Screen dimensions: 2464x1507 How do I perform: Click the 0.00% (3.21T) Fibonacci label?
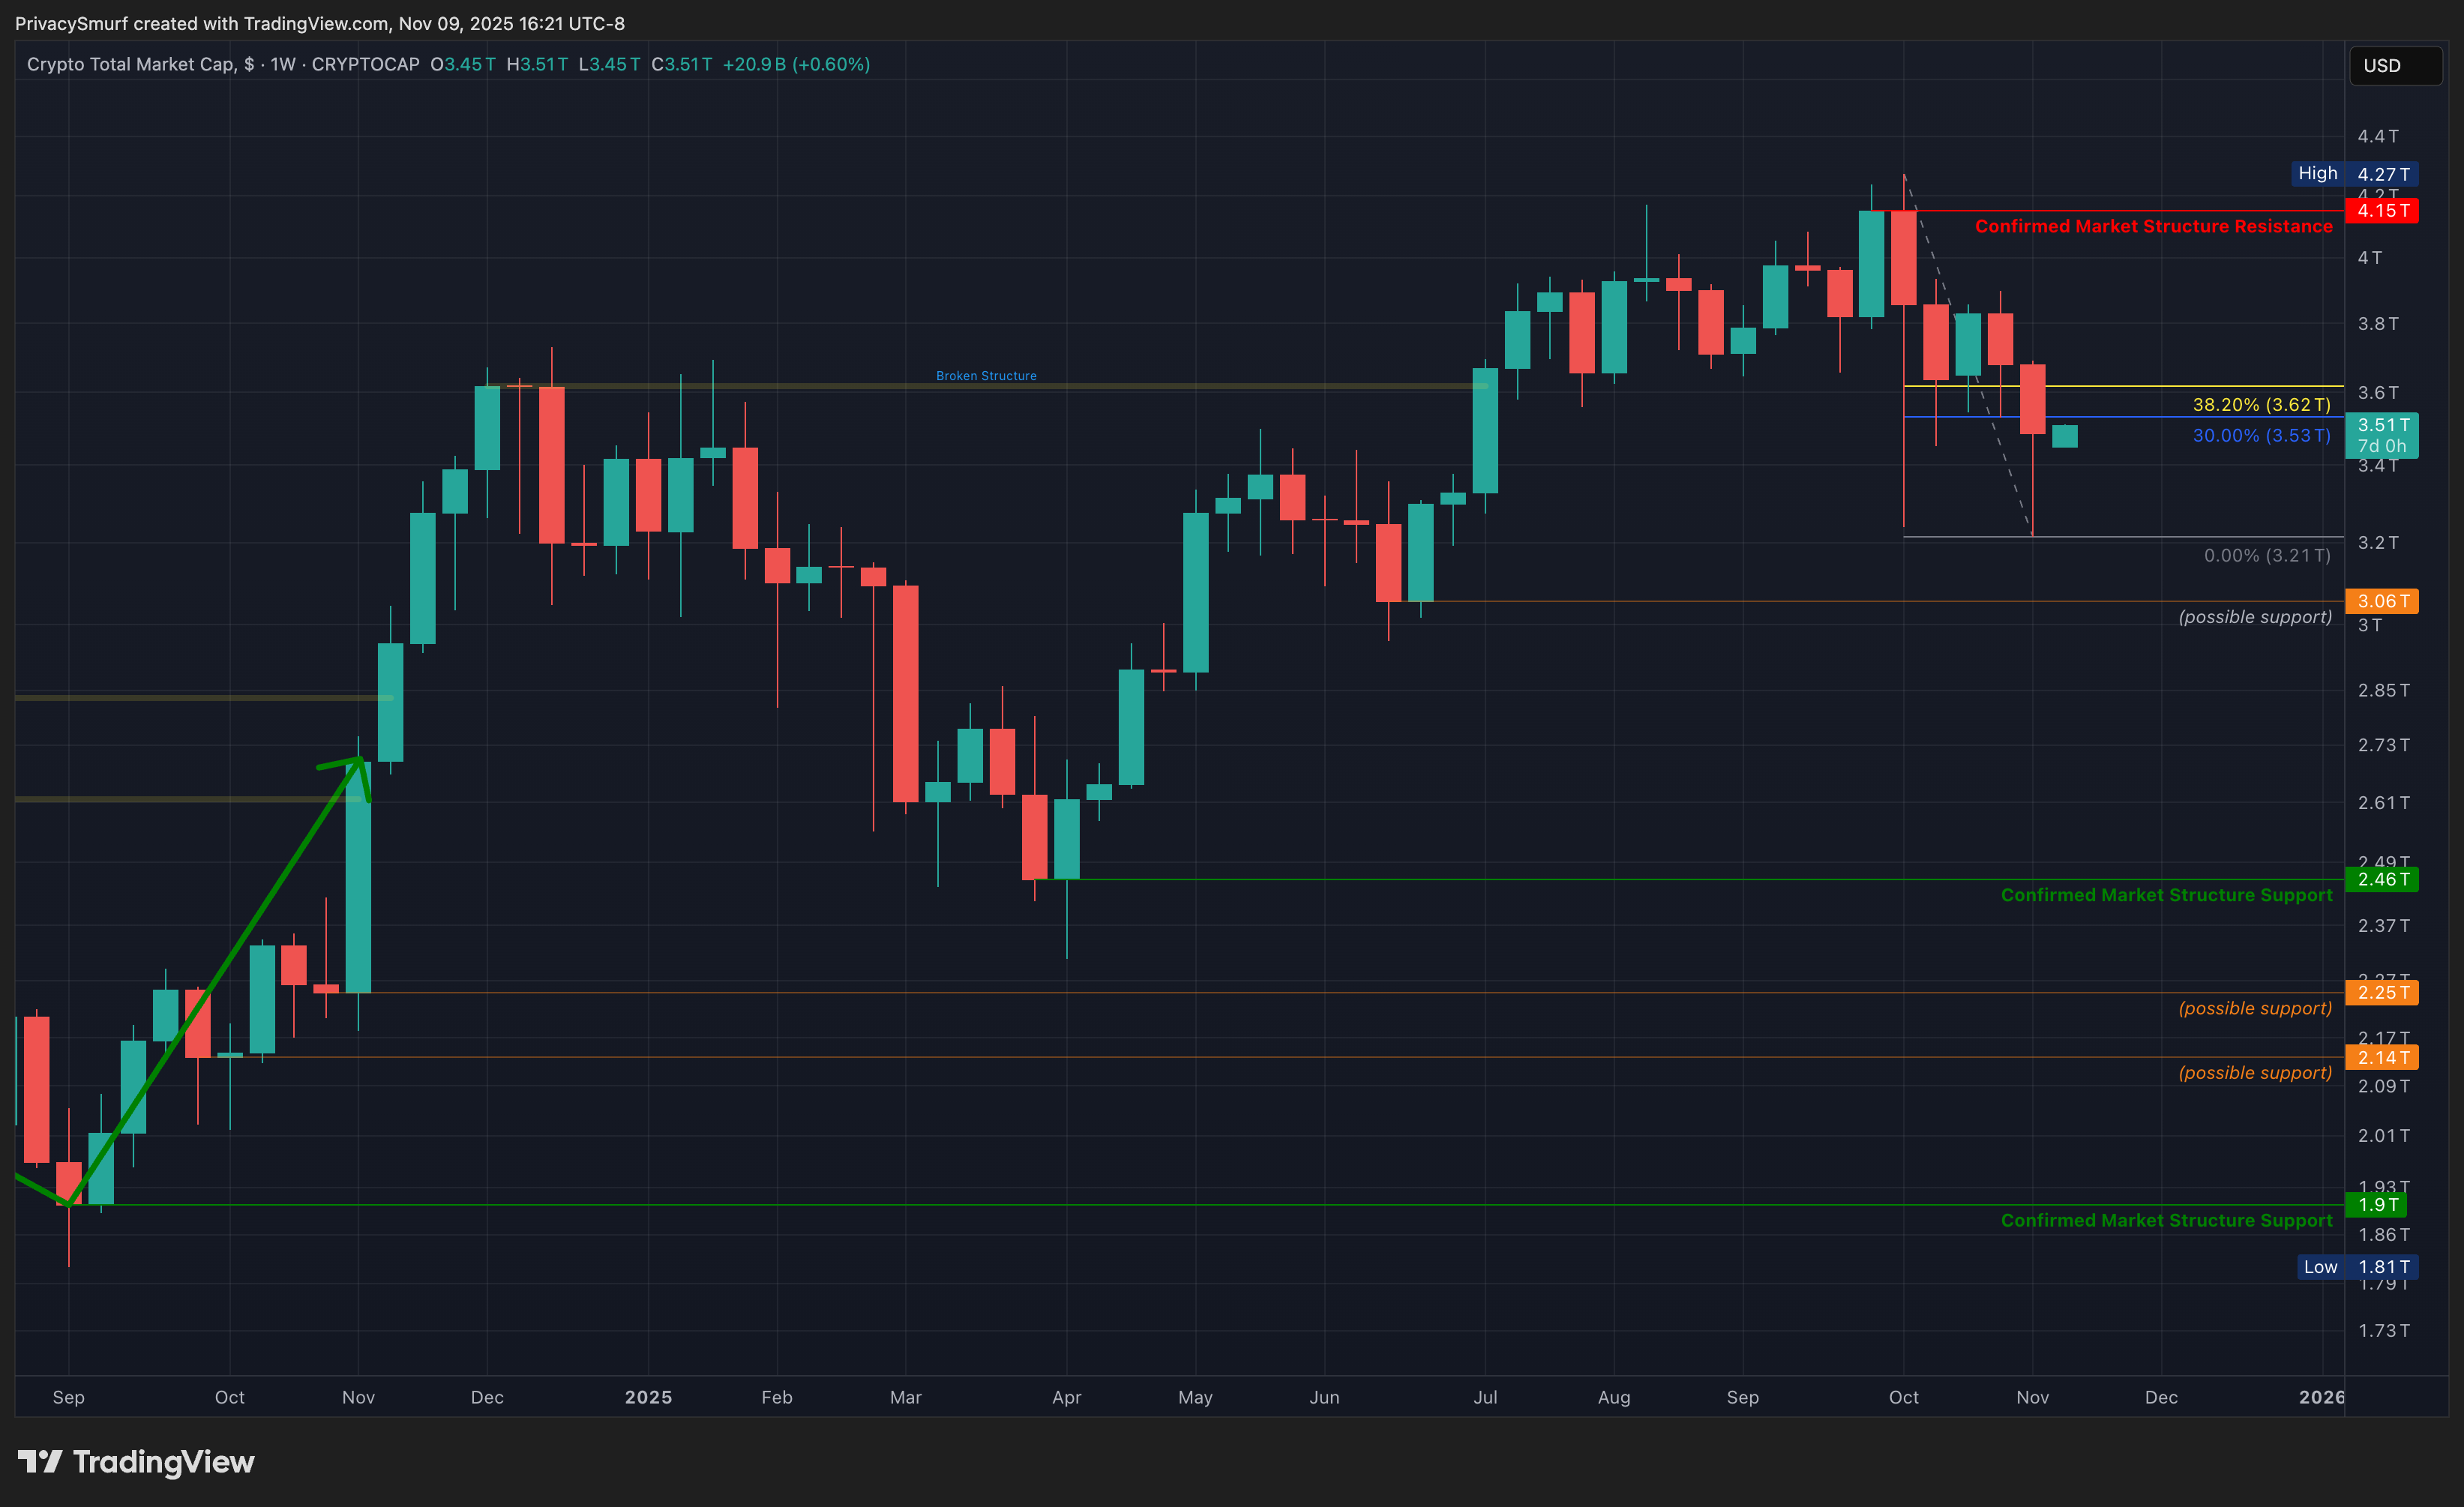coord(2266,556)
